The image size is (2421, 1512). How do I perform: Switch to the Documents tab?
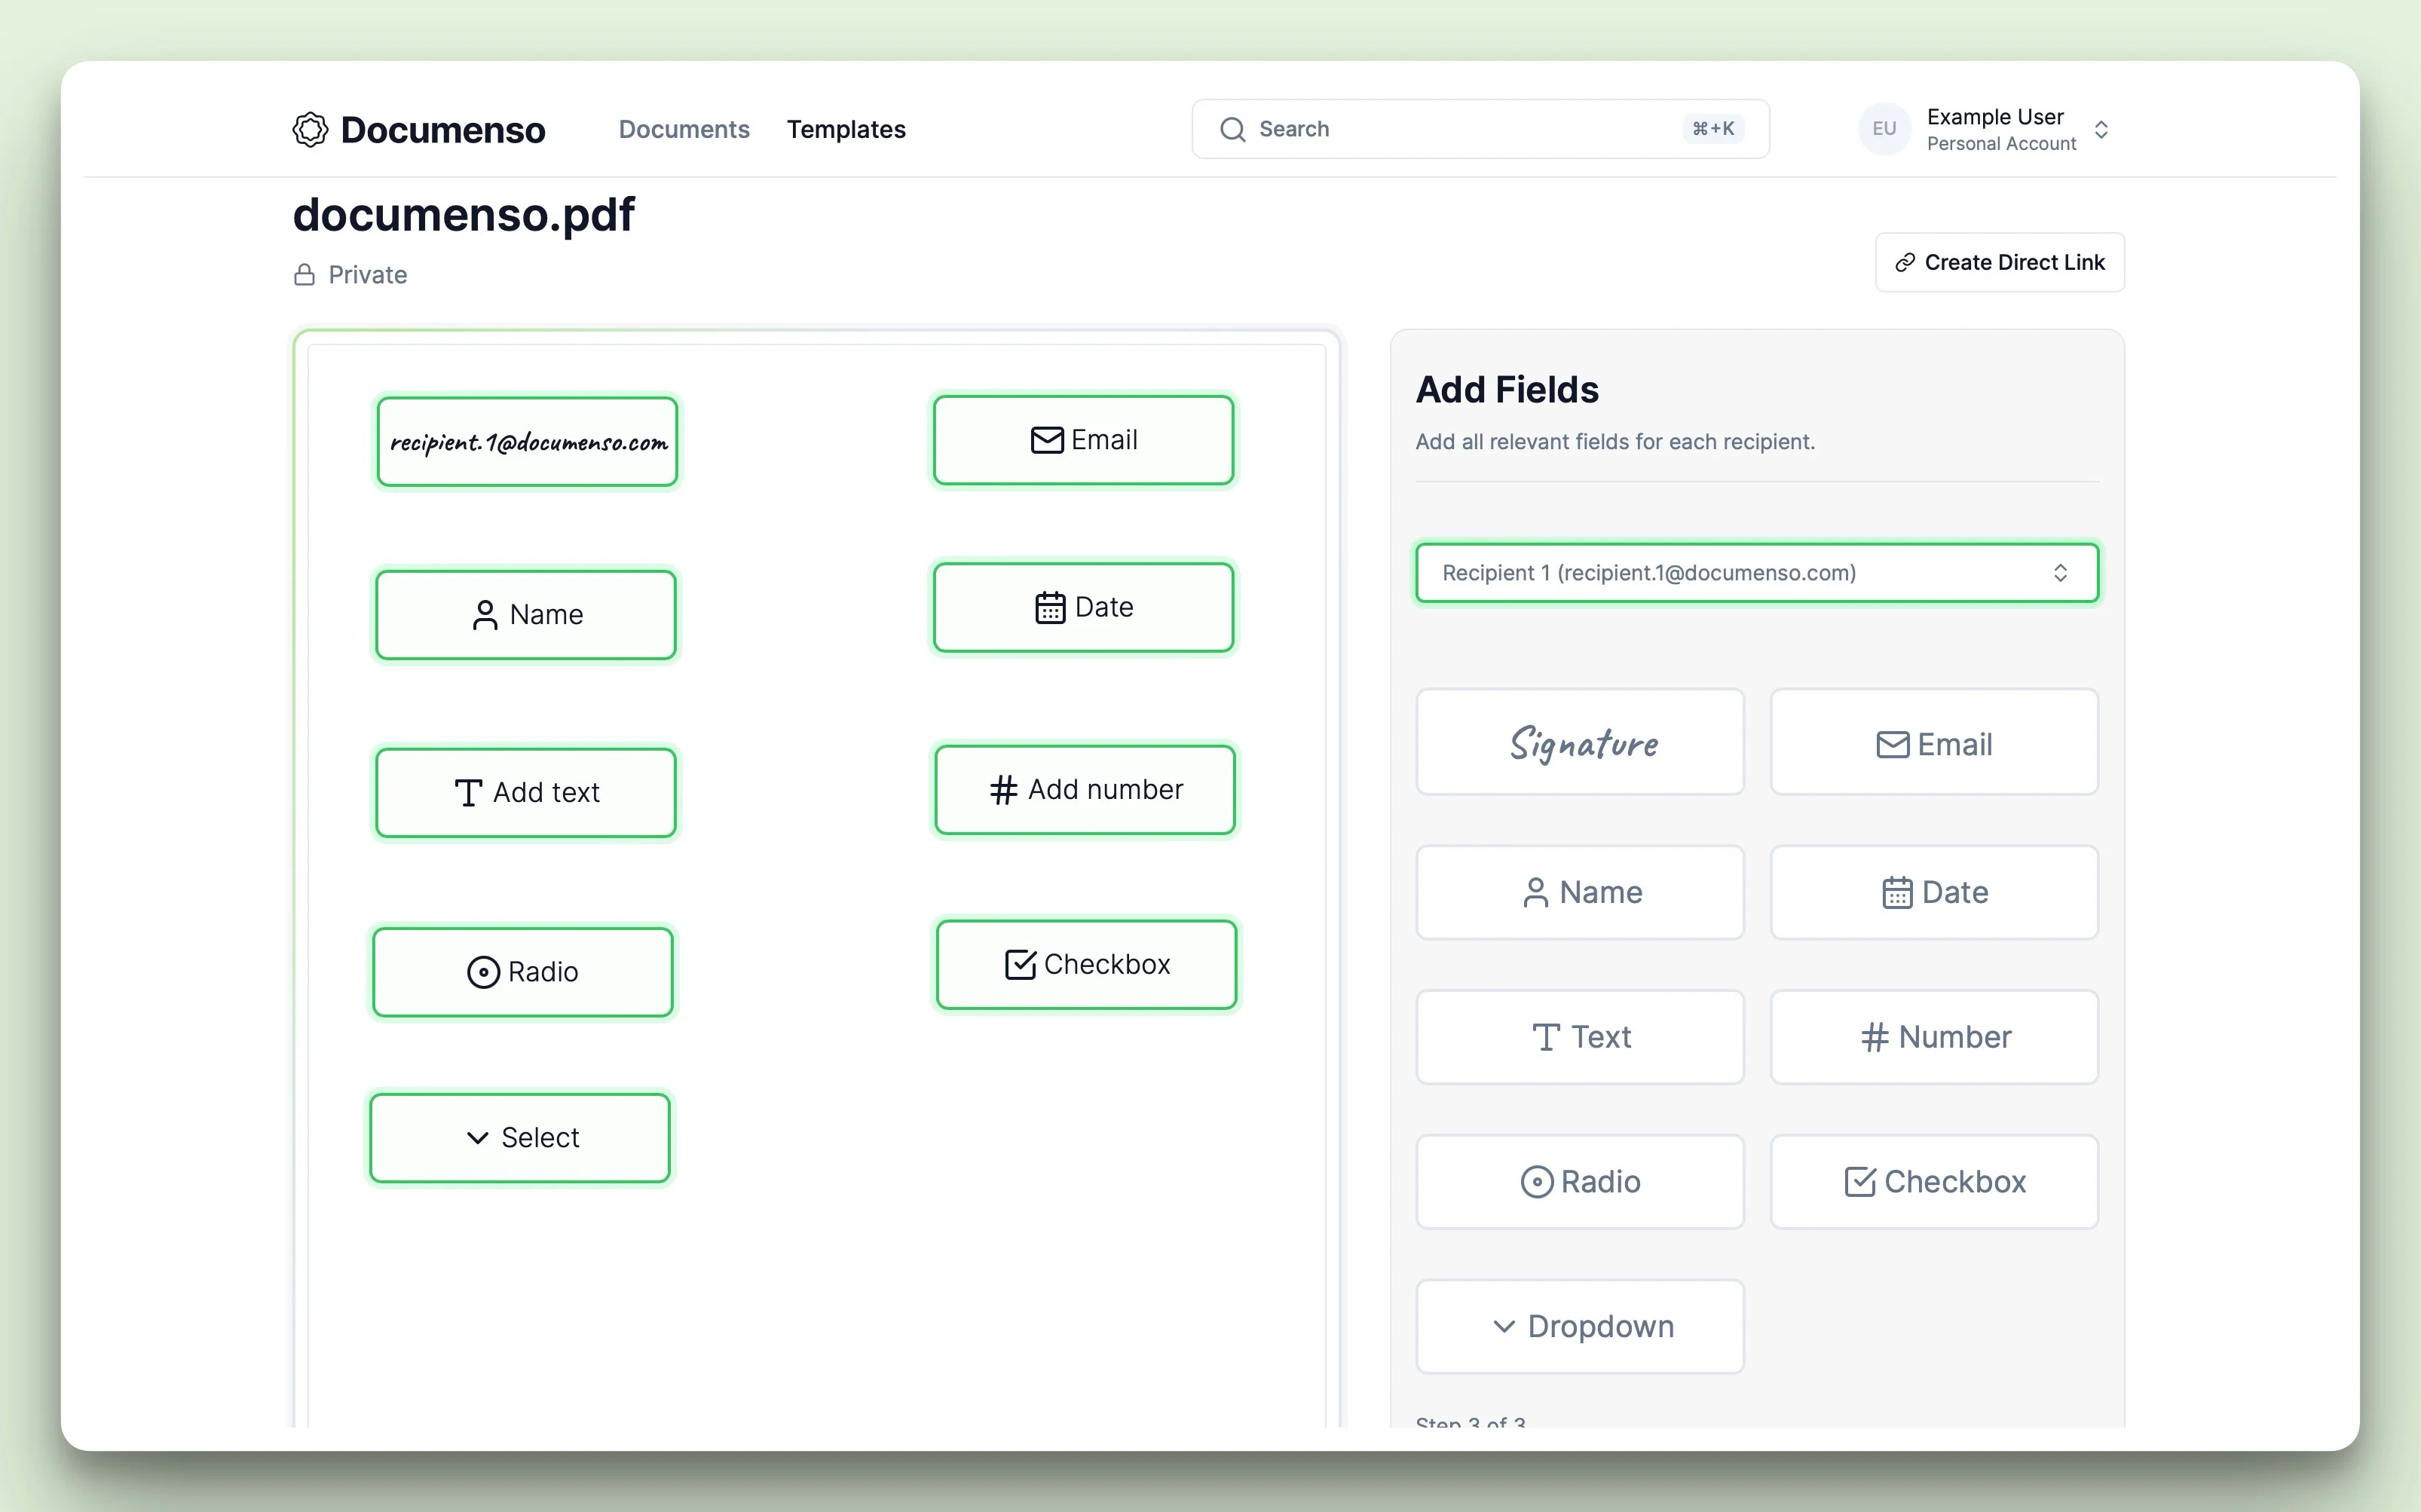(683, 129)
